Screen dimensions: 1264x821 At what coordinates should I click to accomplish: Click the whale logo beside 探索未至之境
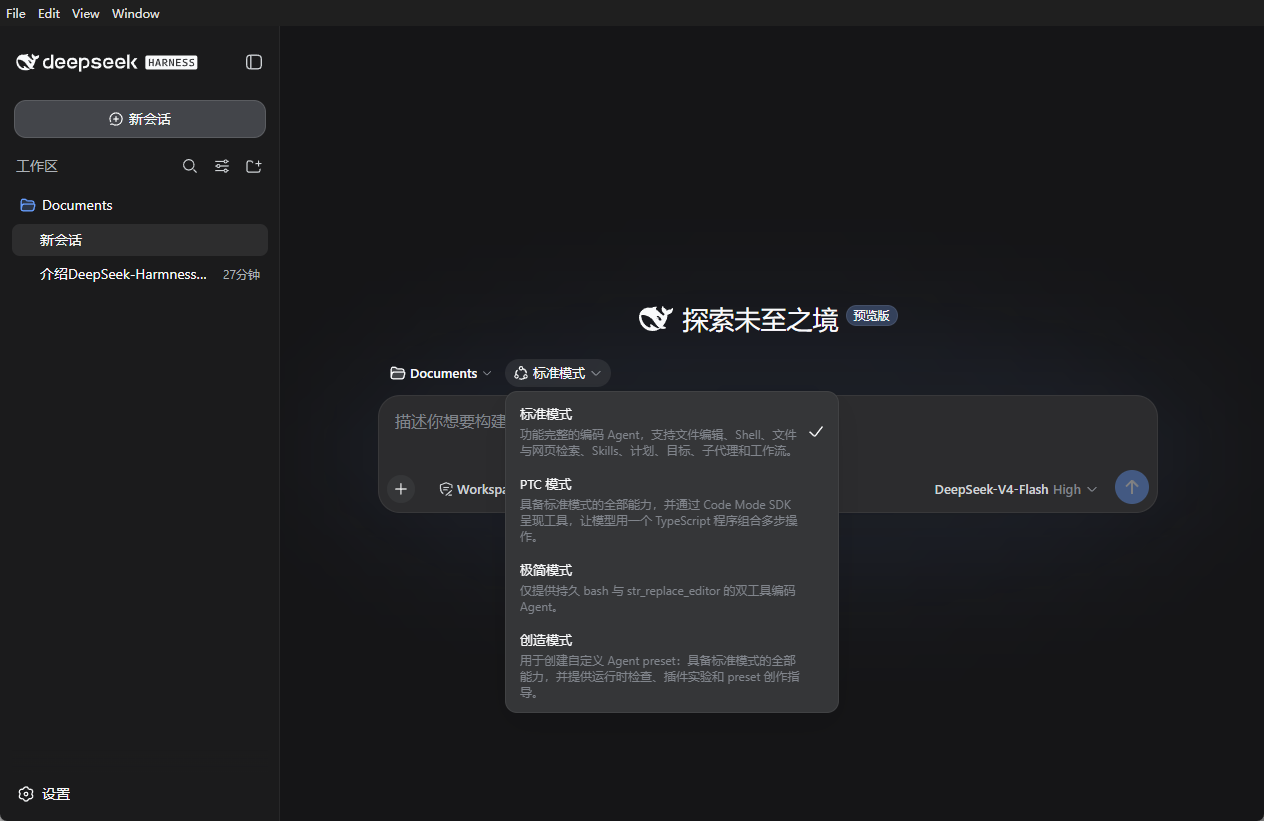[656, 318]
